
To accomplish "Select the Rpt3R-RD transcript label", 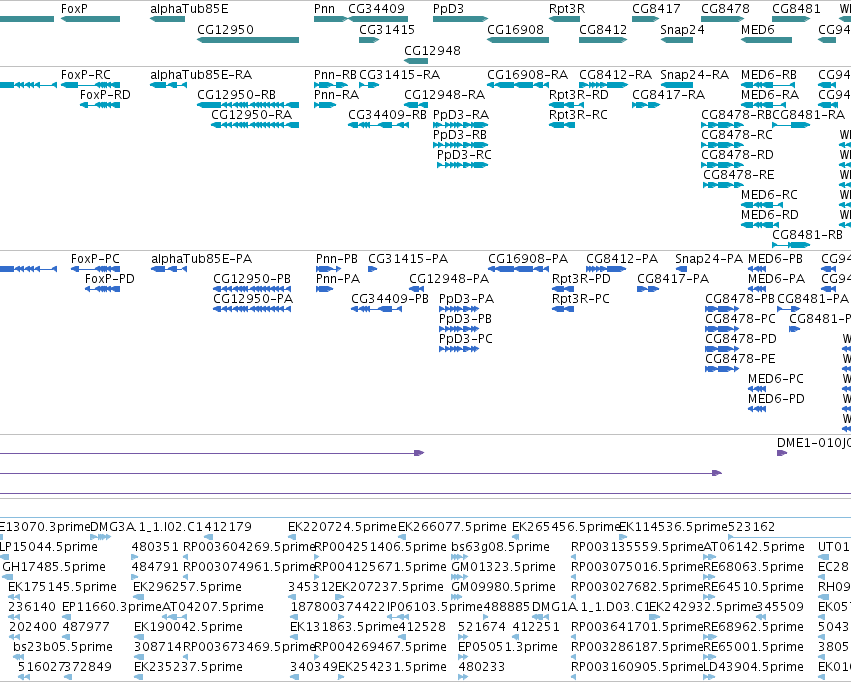I will click(x=579, y=94).
